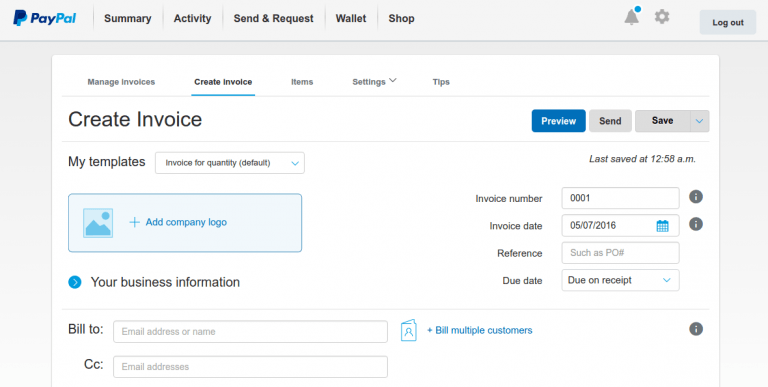Click the Last saved at 12:58 a.m. text

[642, 159]
